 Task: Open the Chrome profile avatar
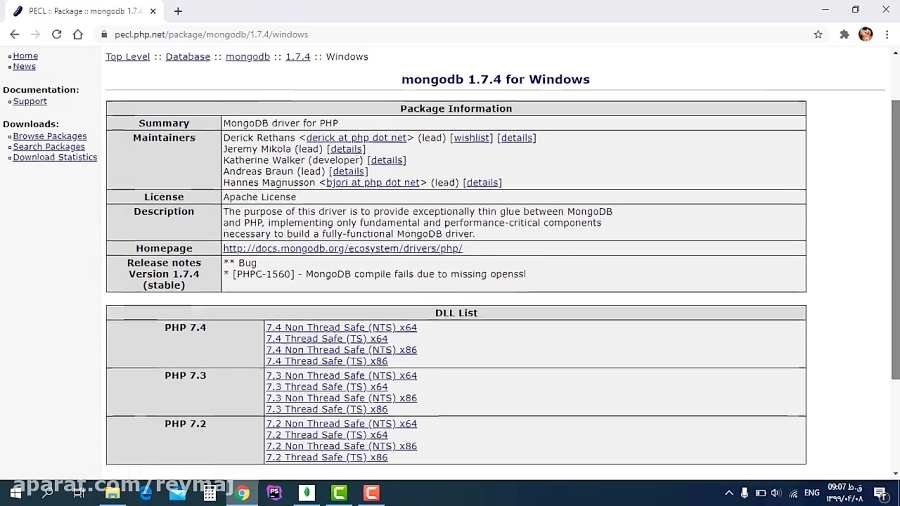click(865, 34)
